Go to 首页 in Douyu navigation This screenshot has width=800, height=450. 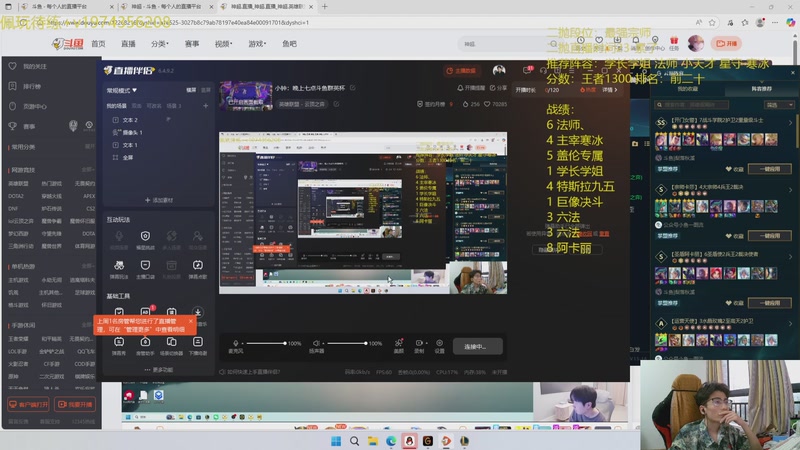98,44
